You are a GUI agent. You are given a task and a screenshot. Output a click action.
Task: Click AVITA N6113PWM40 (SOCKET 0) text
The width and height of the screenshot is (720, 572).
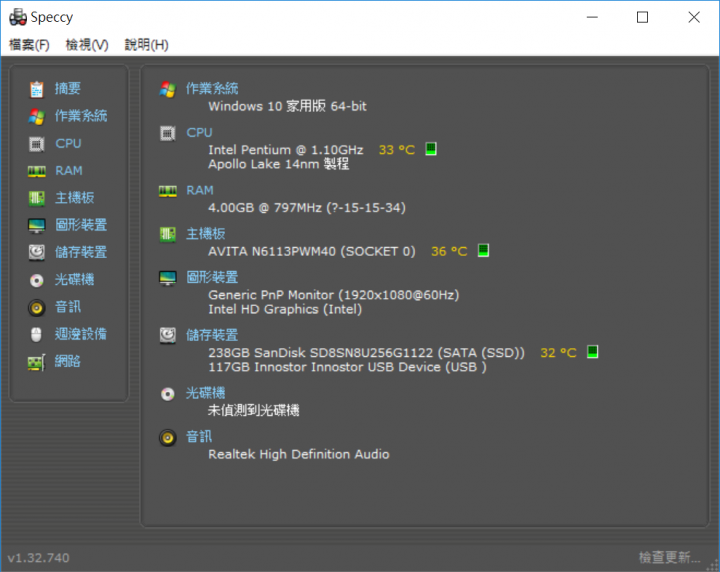pos(312,251)
